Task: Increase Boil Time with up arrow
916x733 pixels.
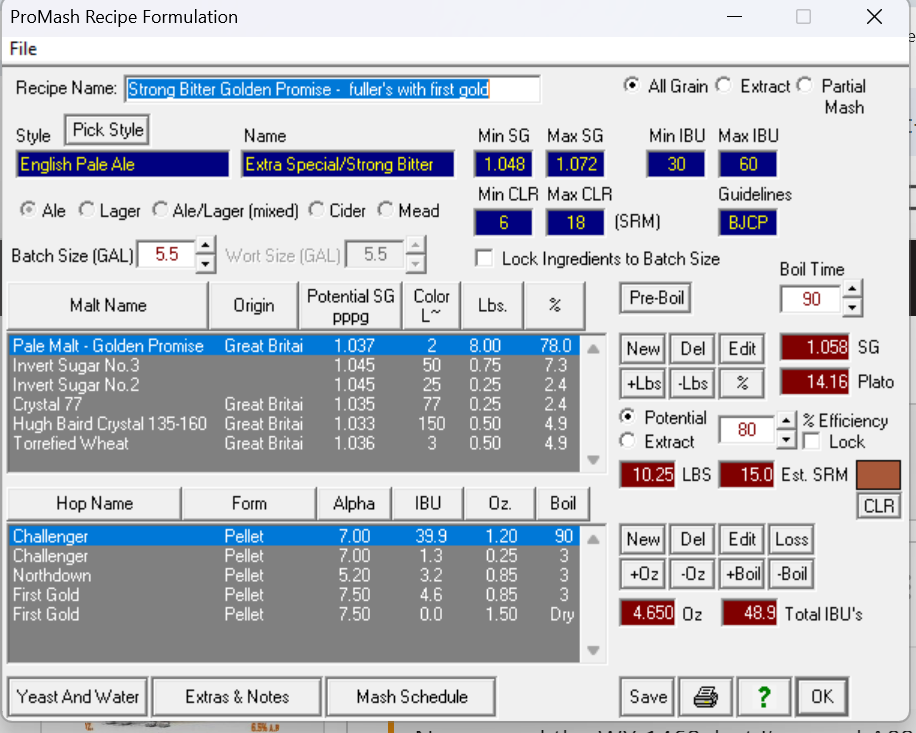Action: tap(852, 289)
